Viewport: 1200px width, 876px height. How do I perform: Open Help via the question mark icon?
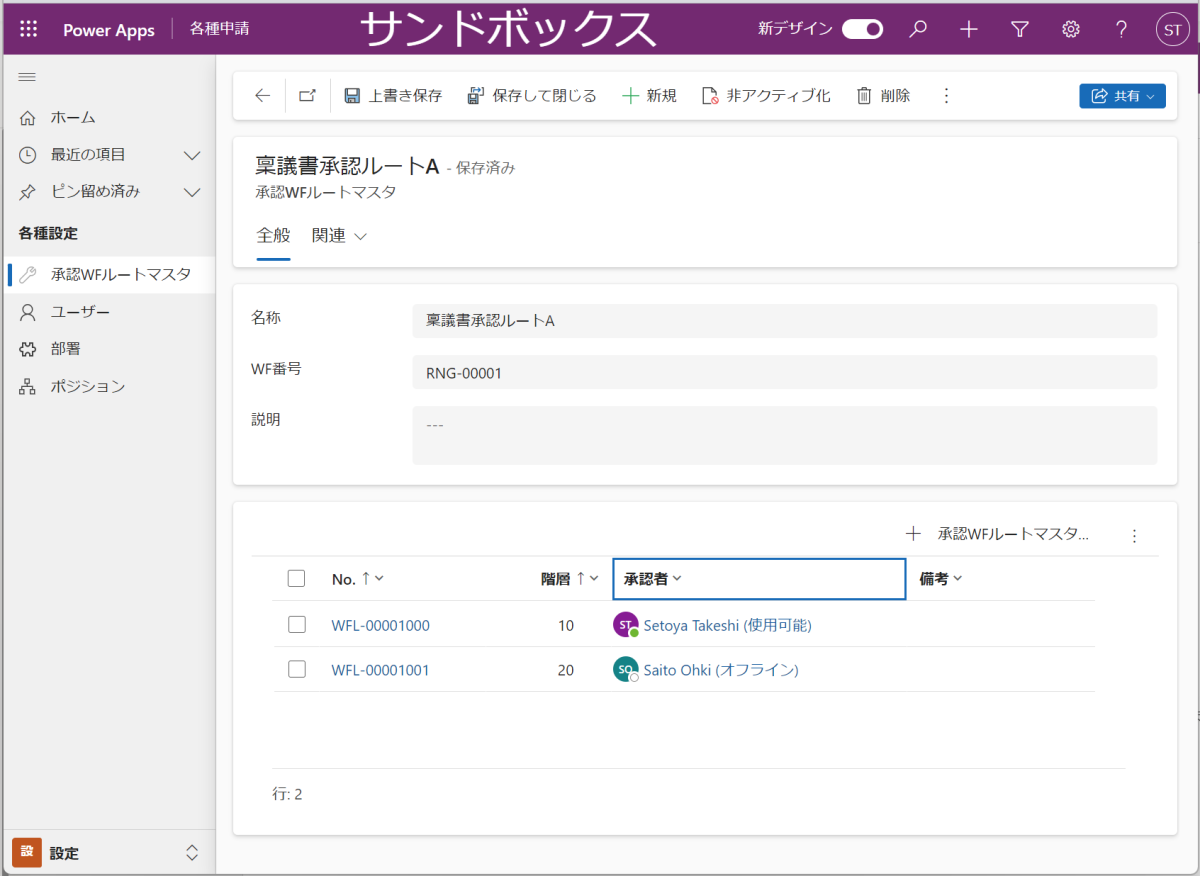1121,29
